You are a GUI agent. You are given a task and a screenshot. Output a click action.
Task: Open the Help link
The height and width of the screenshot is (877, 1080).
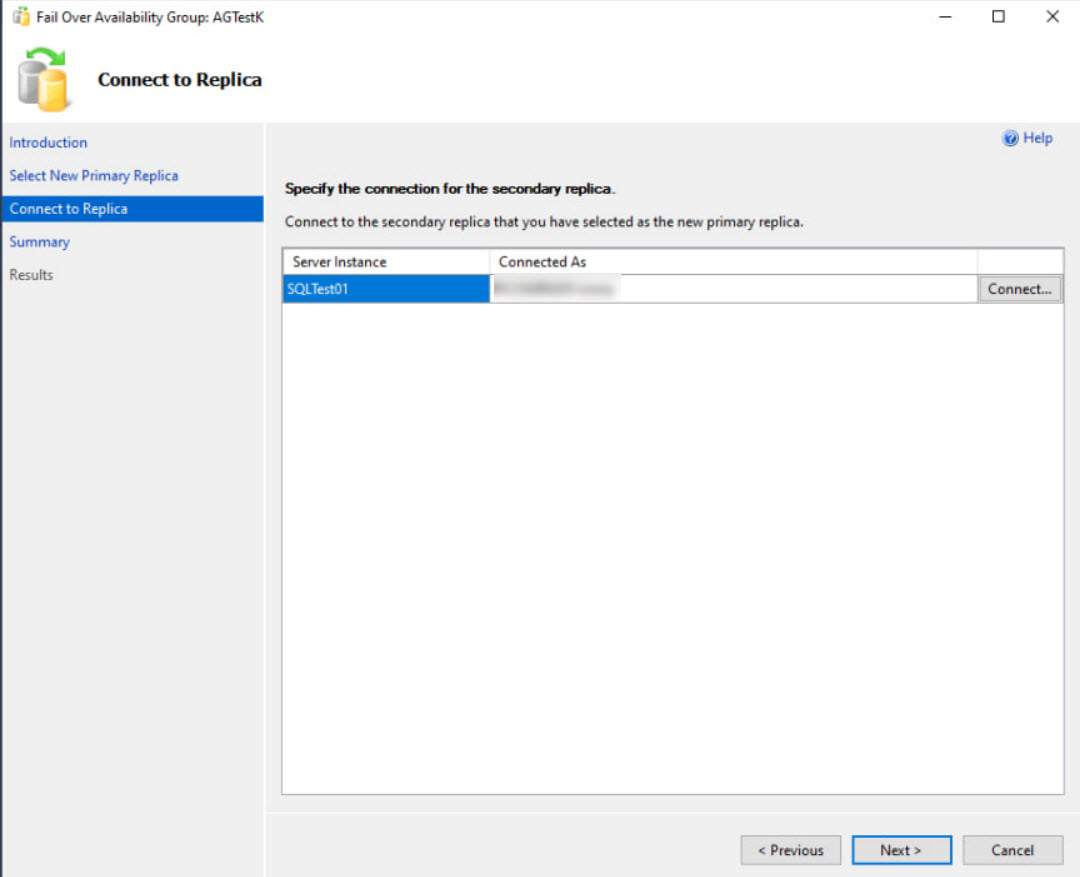click(1037, 139)
